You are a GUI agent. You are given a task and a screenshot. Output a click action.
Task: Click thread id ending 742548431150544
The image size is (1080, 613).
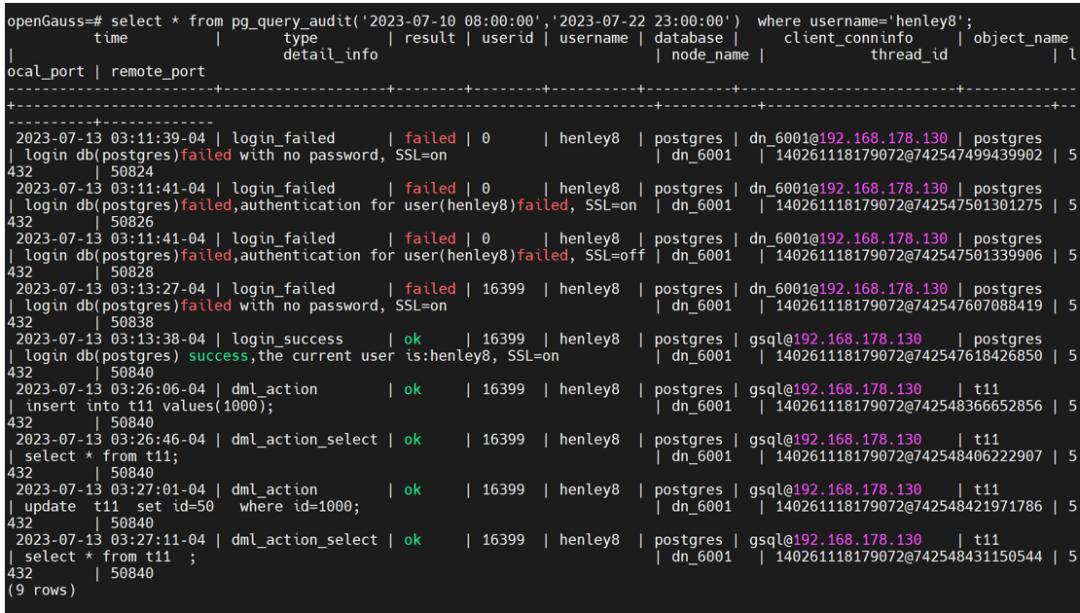tap(908, 557)
